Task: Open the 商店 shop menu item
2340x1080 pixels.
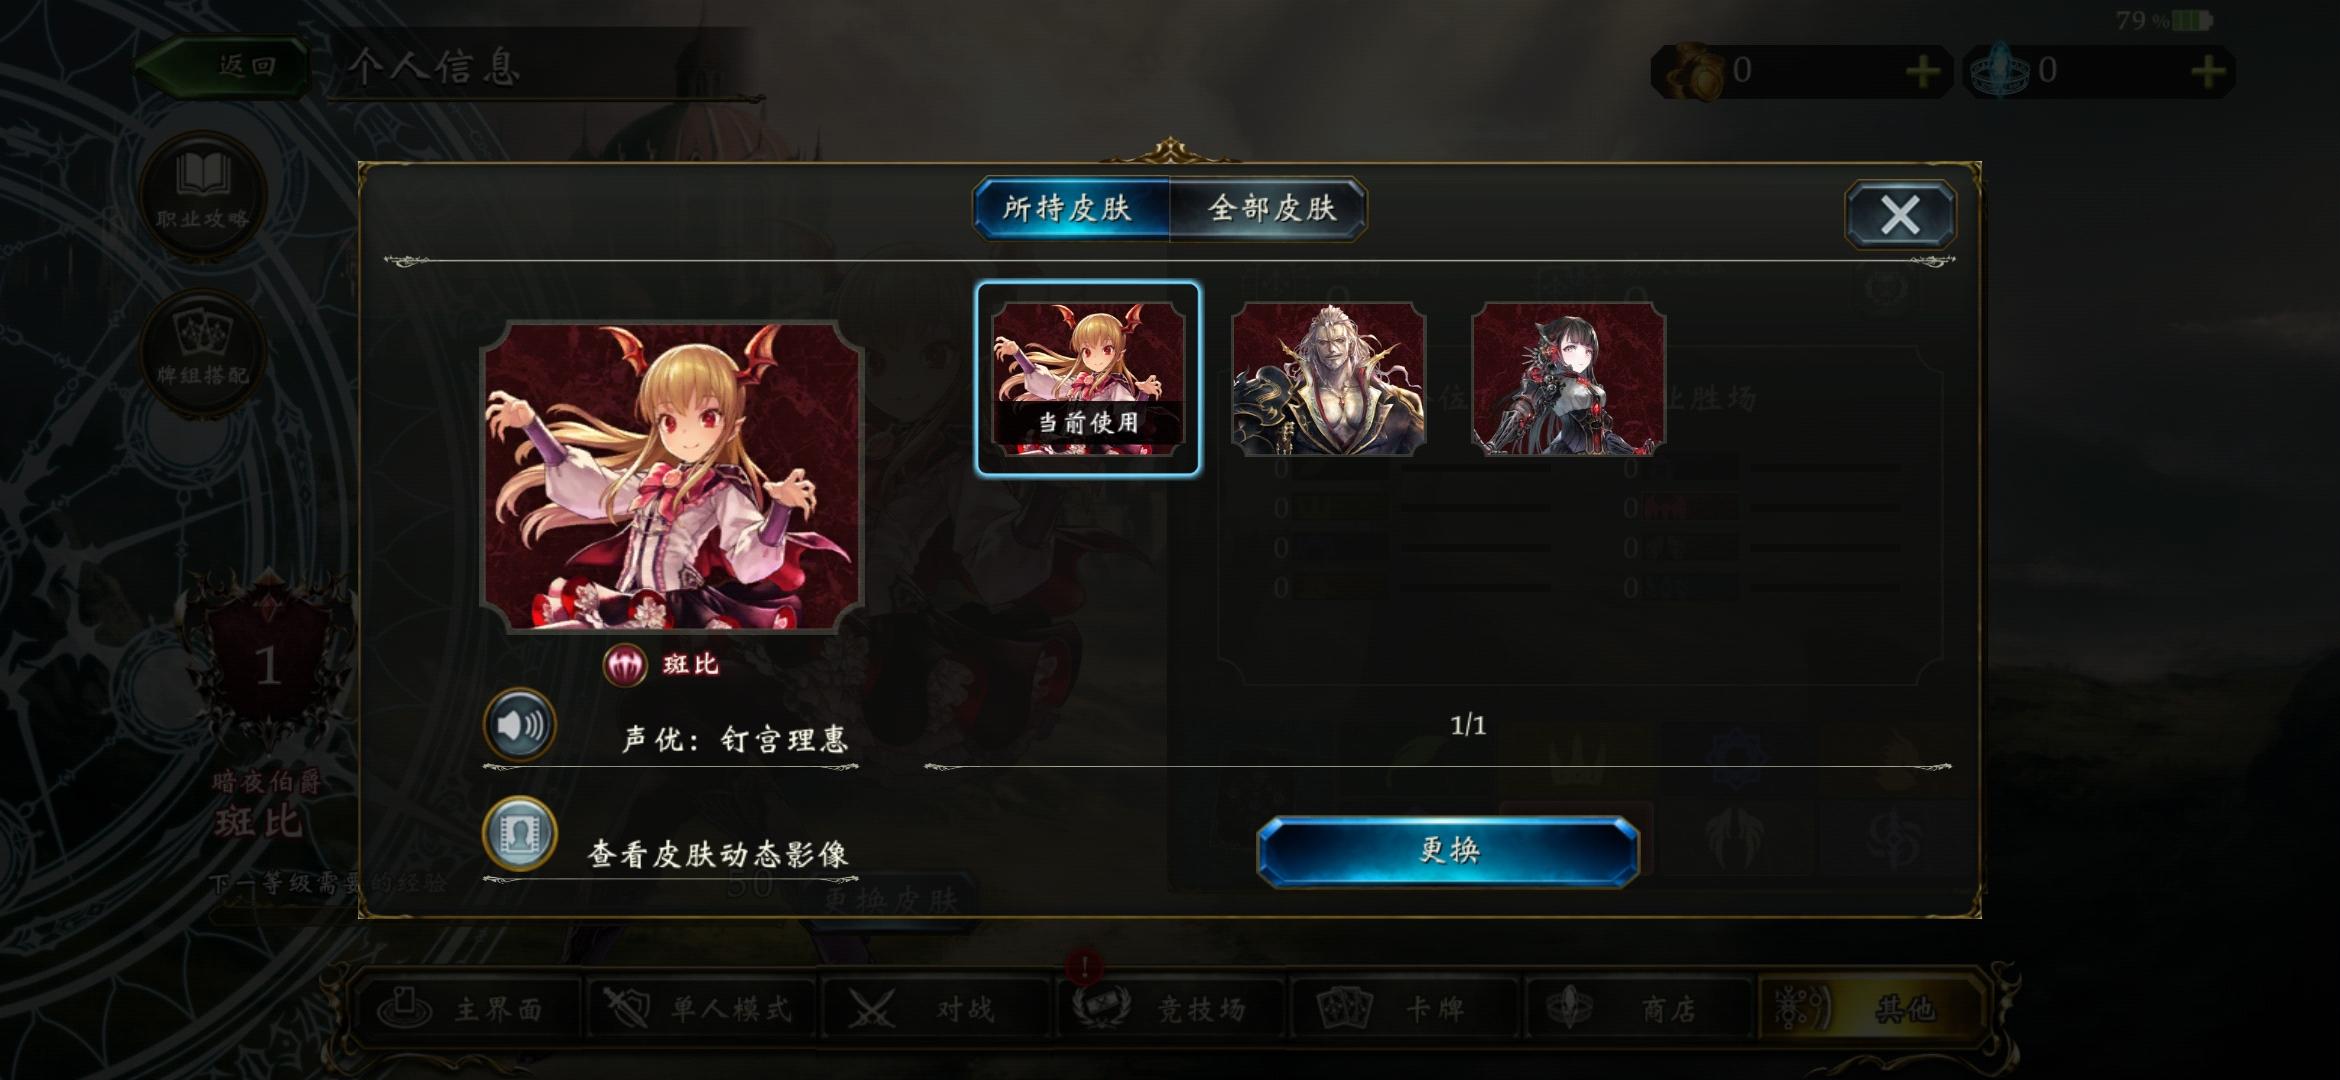Action: (x=1640, y=1009)
